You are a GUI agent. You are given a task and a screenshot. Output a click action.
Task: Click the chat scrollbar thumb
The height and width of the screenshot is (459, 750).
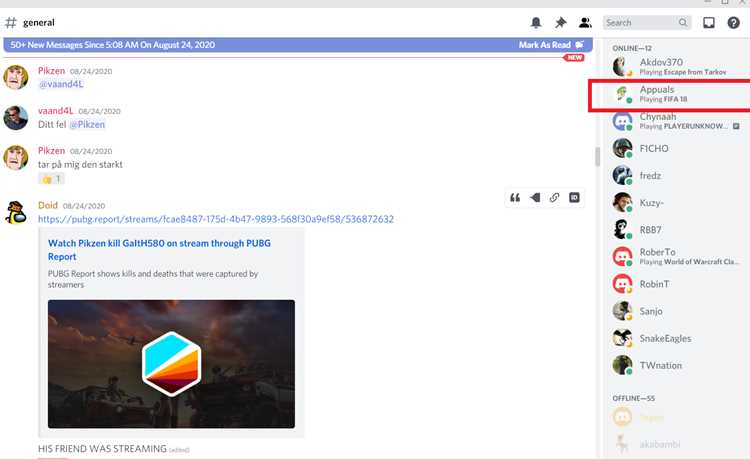(597, 157)
